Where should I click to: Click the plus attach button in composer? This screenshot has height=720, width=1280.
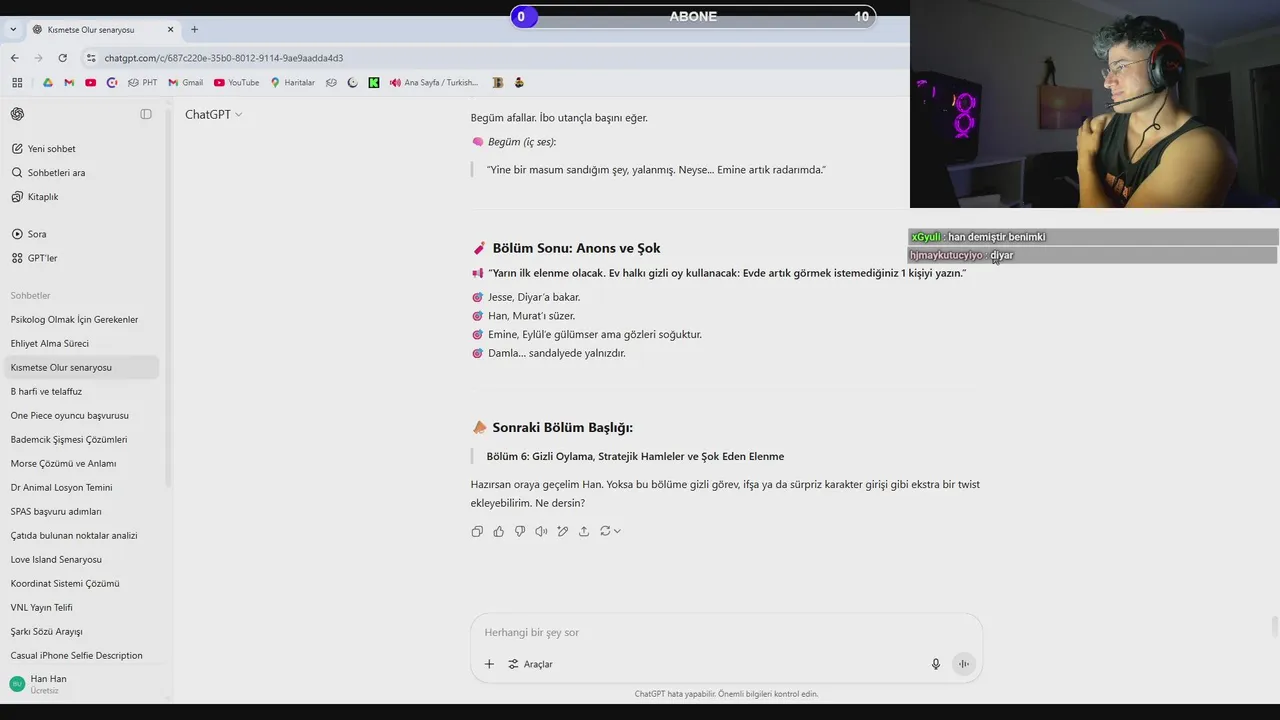click(489, 664)
